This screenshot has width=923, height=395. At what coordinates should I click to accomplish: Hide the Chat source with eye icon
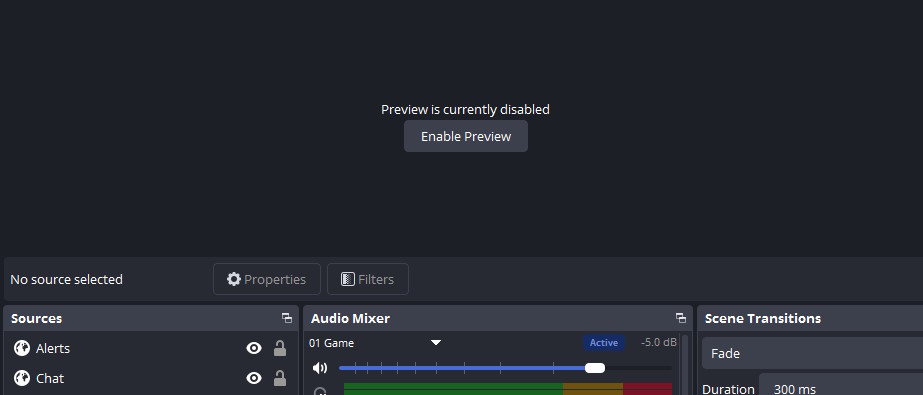(254, 378)
